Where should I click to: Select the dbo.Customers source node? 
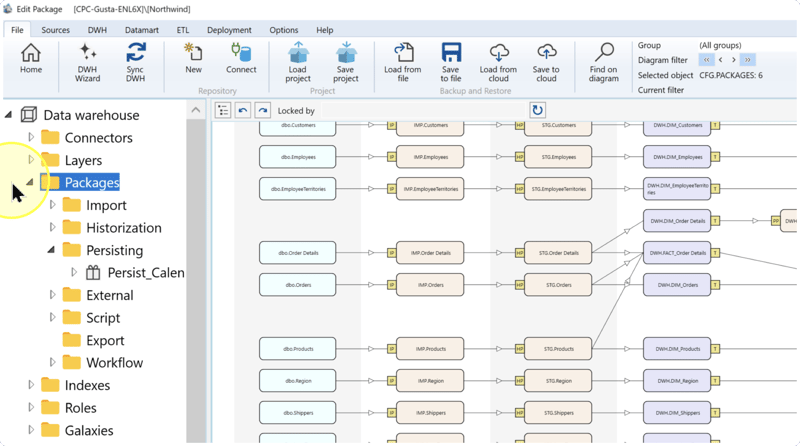[x=297, y=127]
